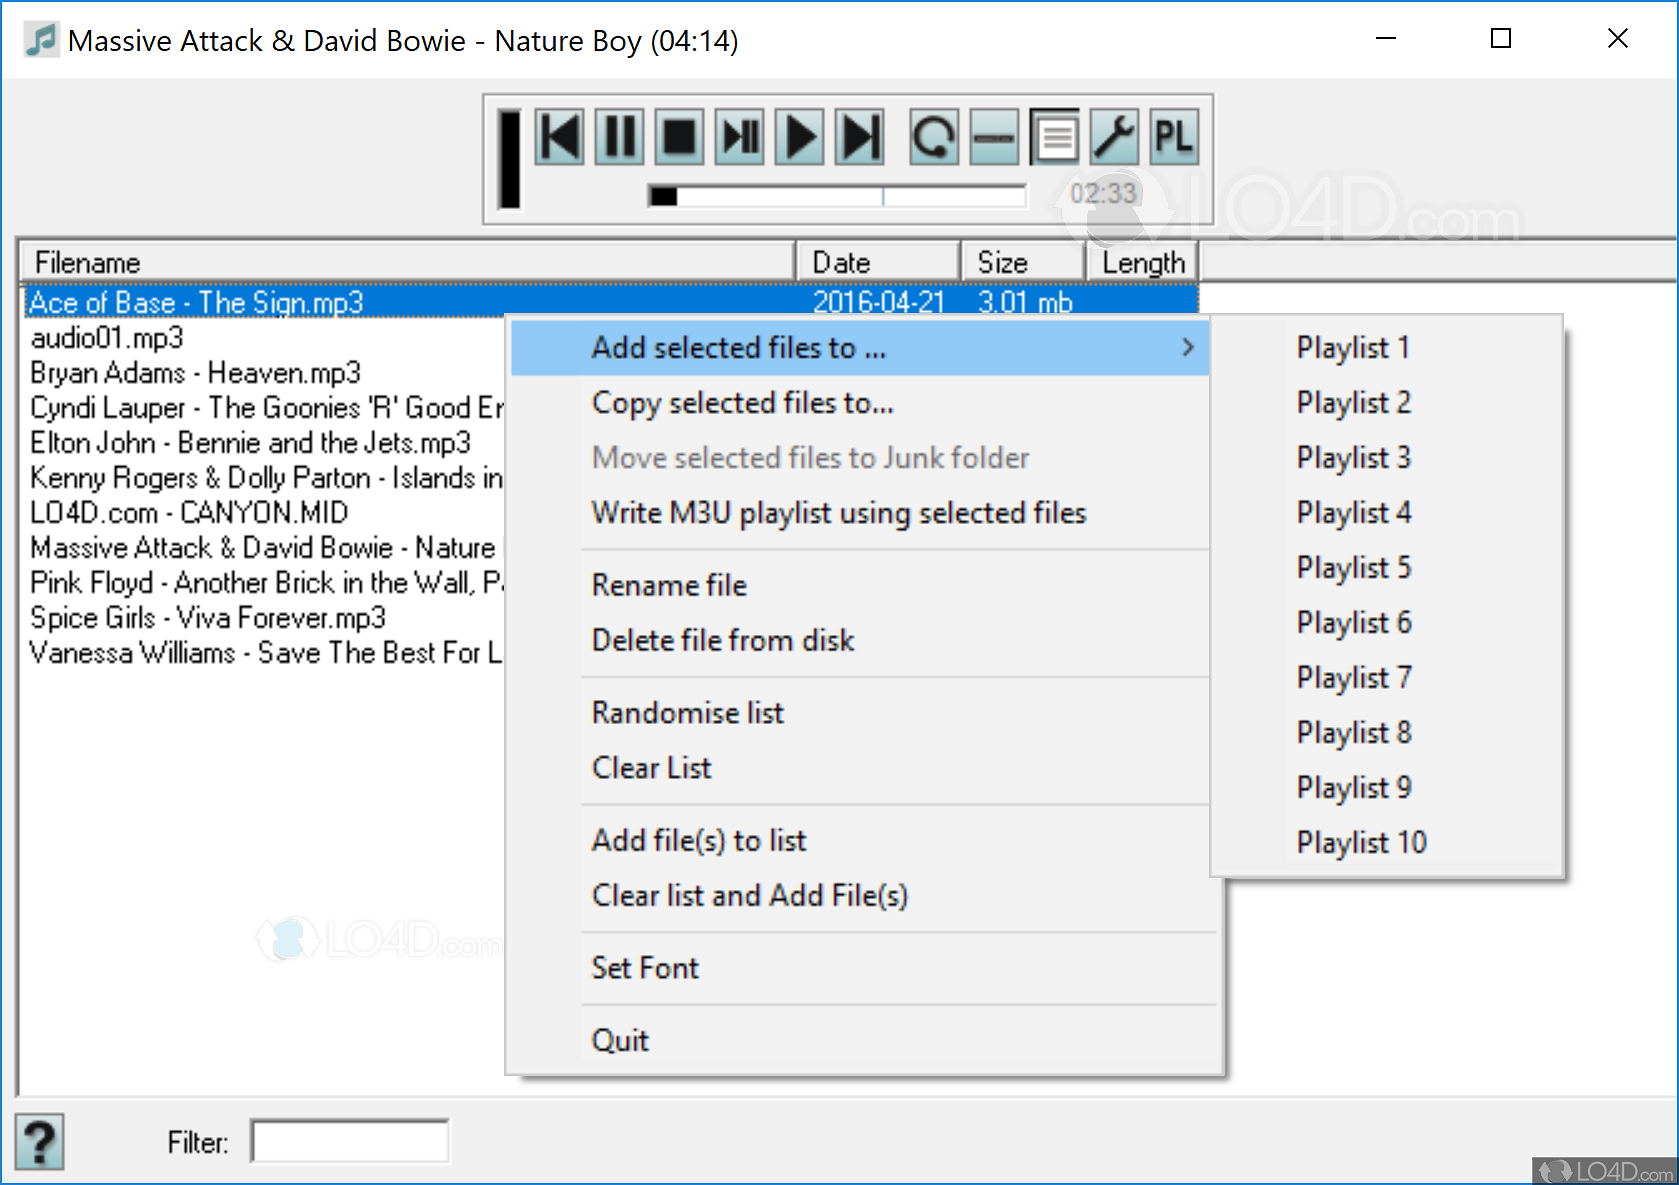Open settings with the wrench icon
This screenshot has width=1679, height=1185.
coord(1114,137)
